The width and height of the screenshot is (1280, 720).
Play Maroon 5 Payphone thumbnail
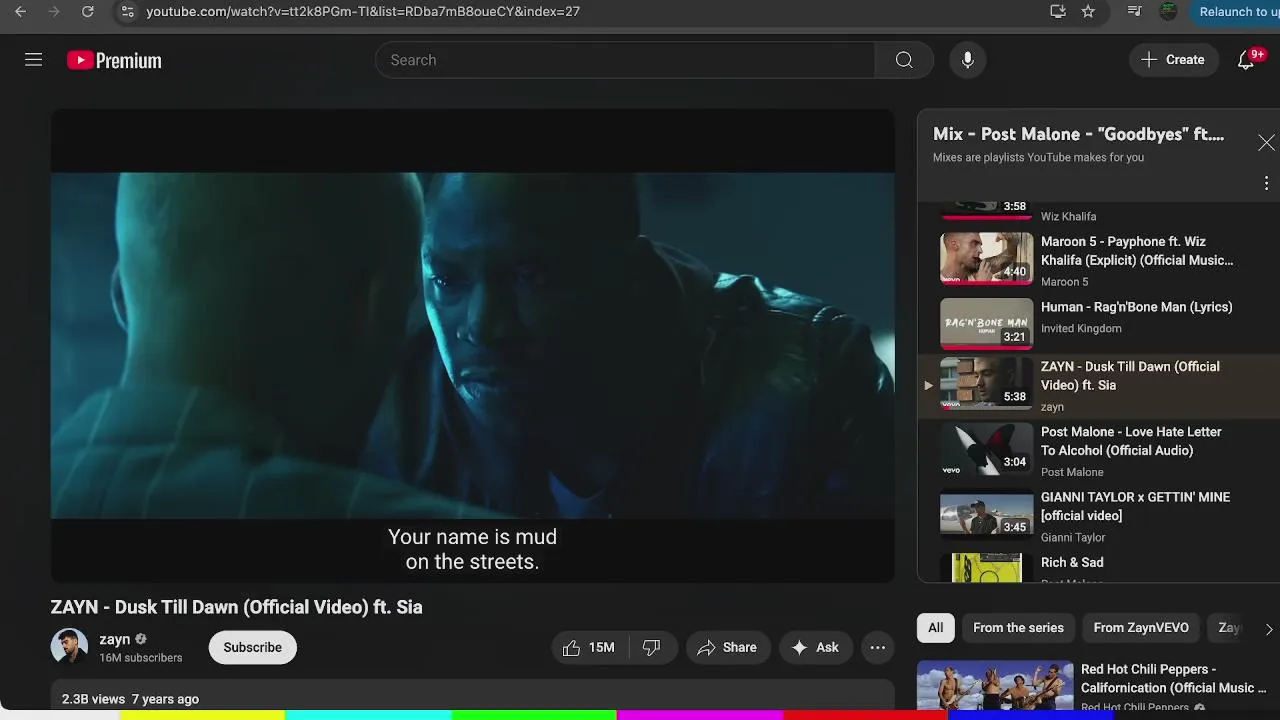986,259
